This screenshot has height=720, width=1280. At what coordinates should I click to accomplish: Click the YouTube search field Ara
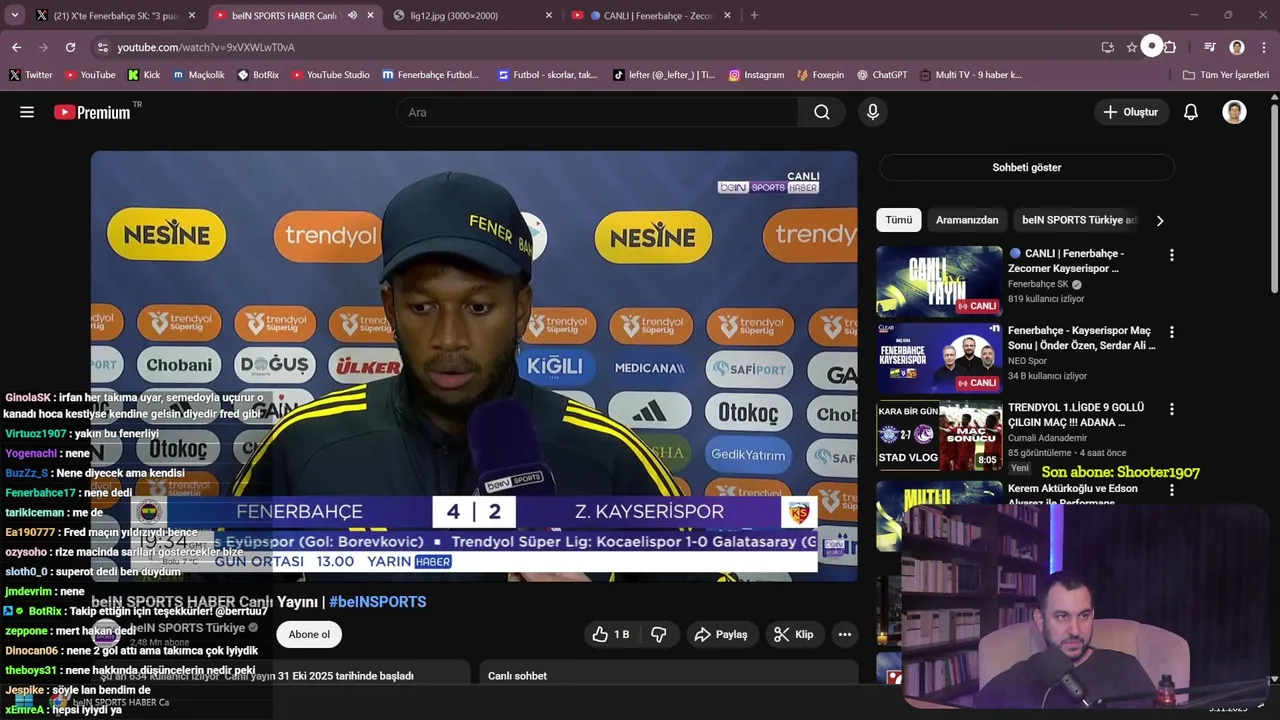tap(597, 112)
